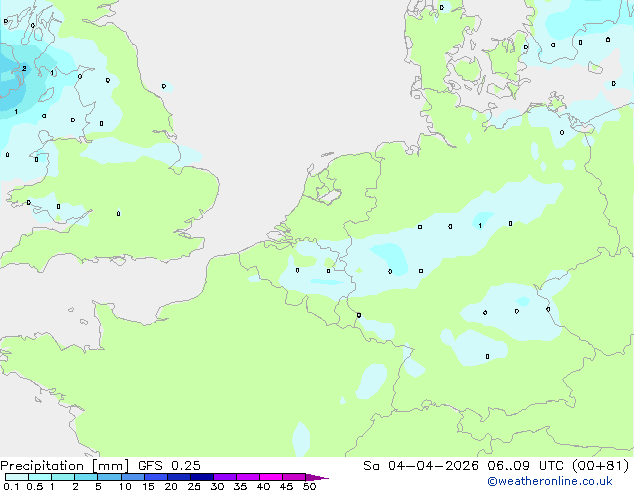Click the legend label '25'
The image size is (634, 490).
pos(194,486)
